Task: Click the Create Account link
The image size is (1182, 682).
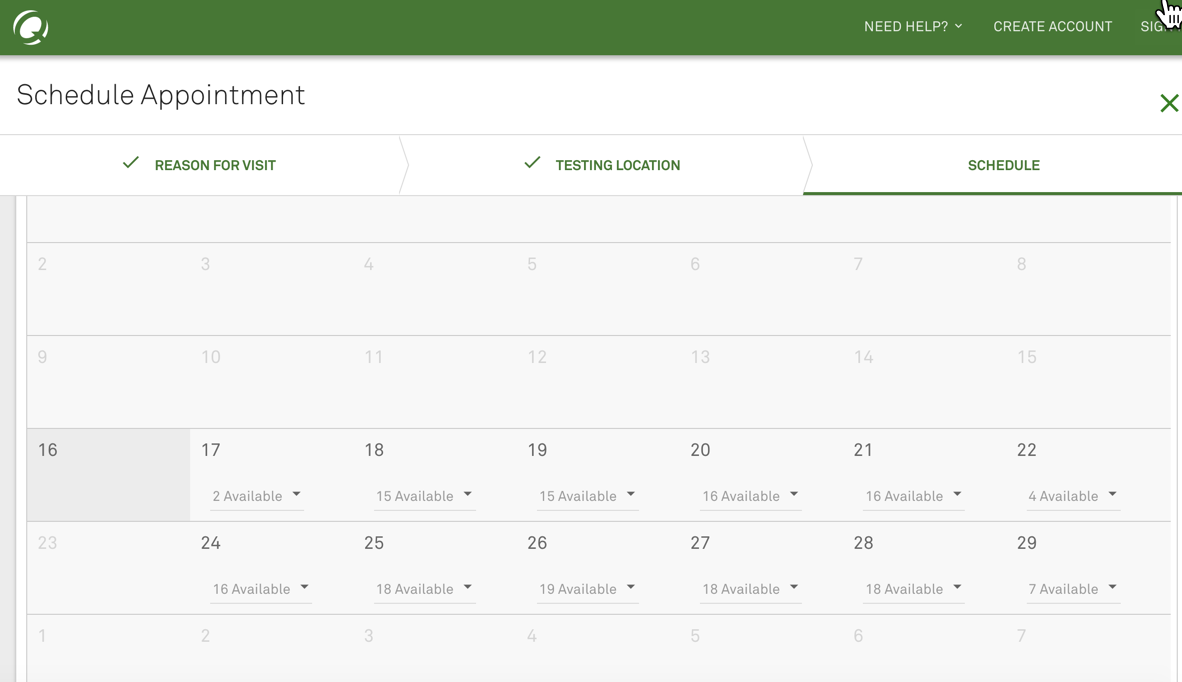Action: 1052,27
